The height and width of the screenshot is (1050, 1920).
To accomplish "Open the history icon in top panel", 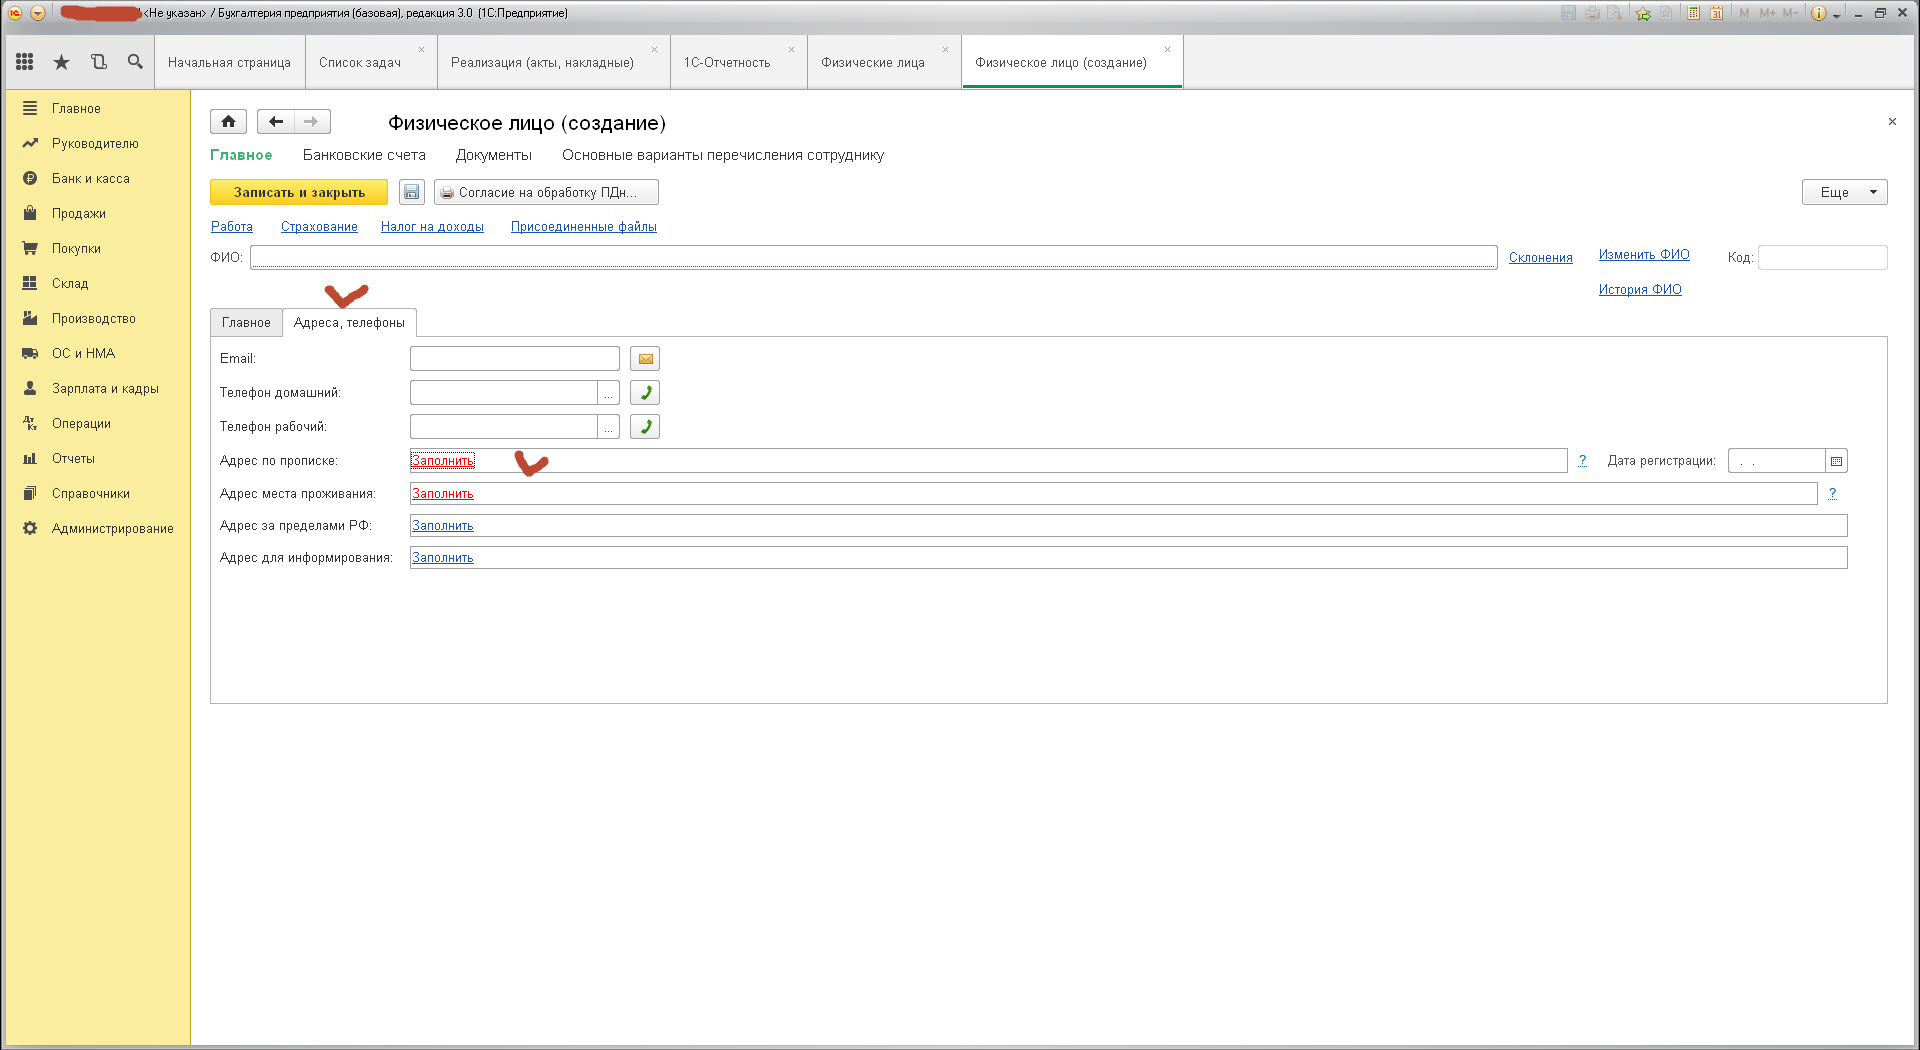I will 98,62.
